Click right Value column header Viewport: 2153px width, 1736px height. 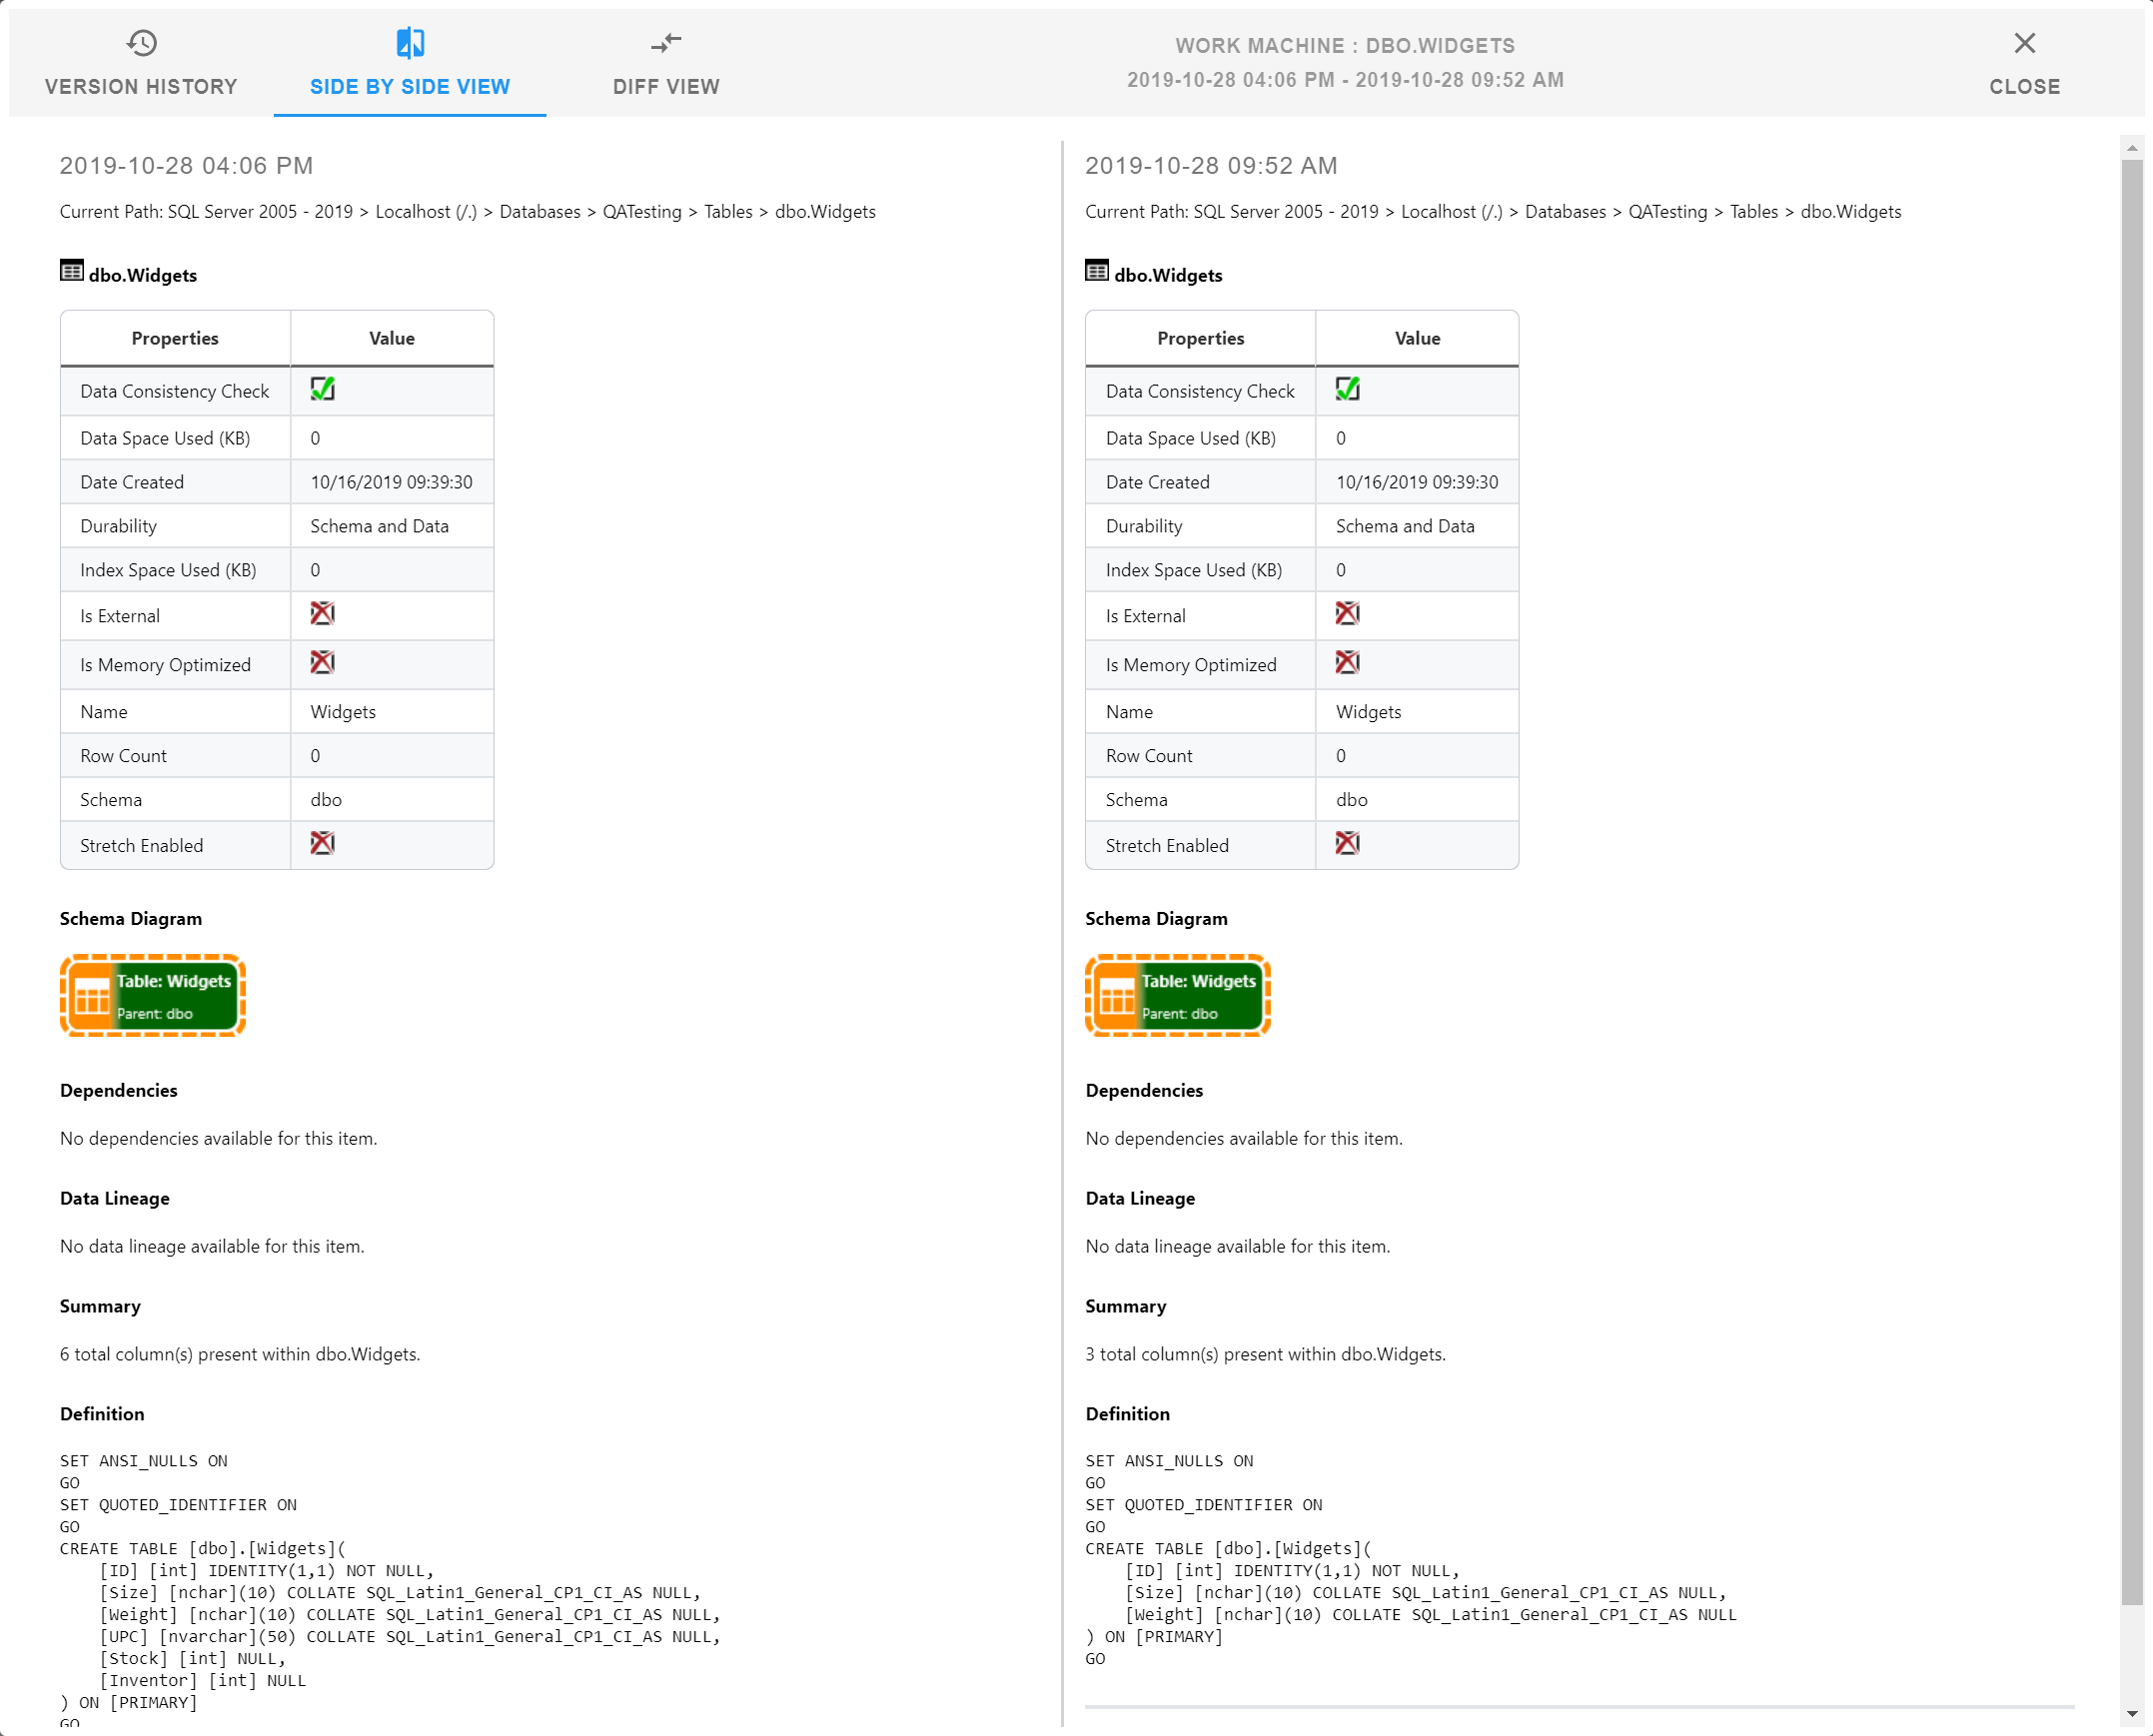1417,338
